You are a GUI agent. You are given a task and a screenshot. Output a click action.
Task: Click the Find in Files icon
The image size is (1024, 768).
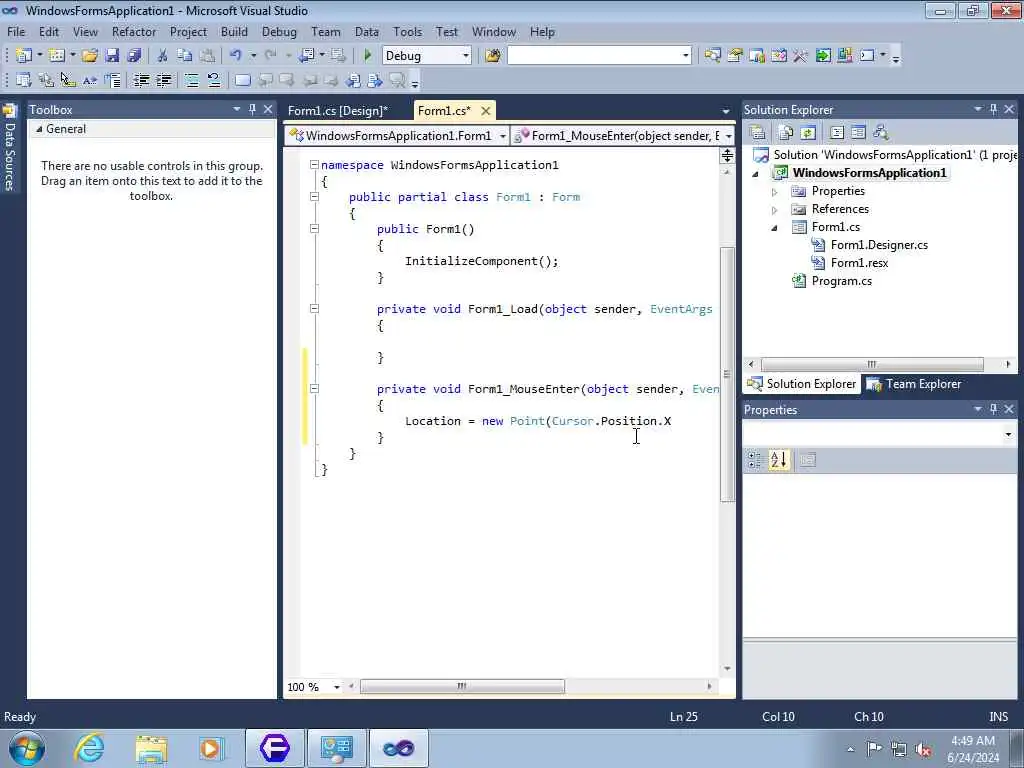point(493,56)
